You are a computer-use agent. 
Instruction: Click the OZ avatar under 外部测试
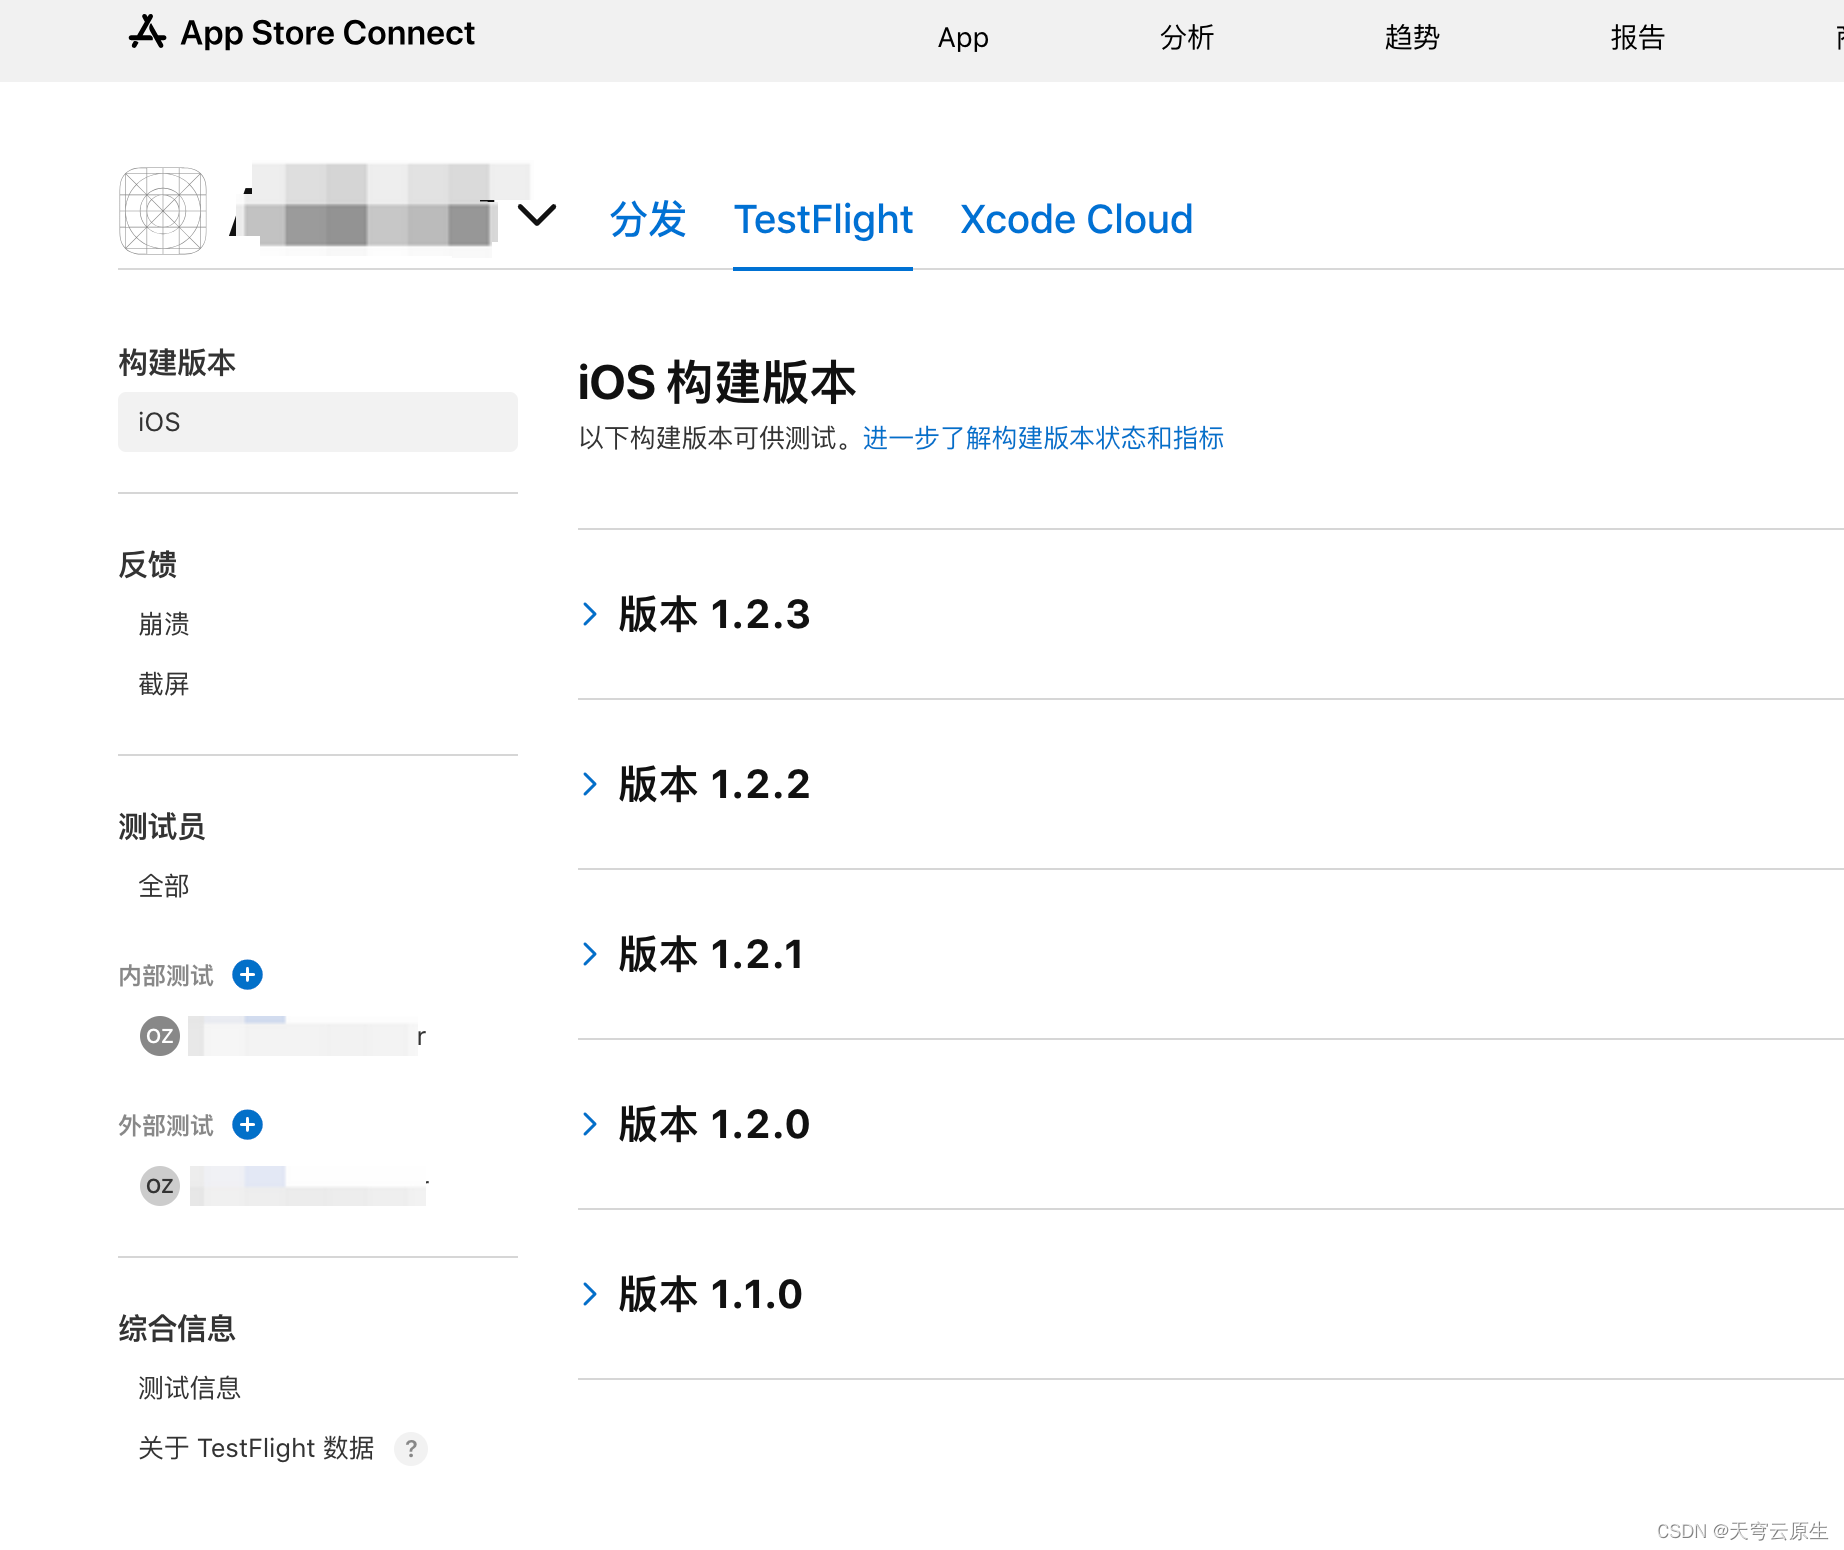pyautogui.click(x=160, y=1186)
